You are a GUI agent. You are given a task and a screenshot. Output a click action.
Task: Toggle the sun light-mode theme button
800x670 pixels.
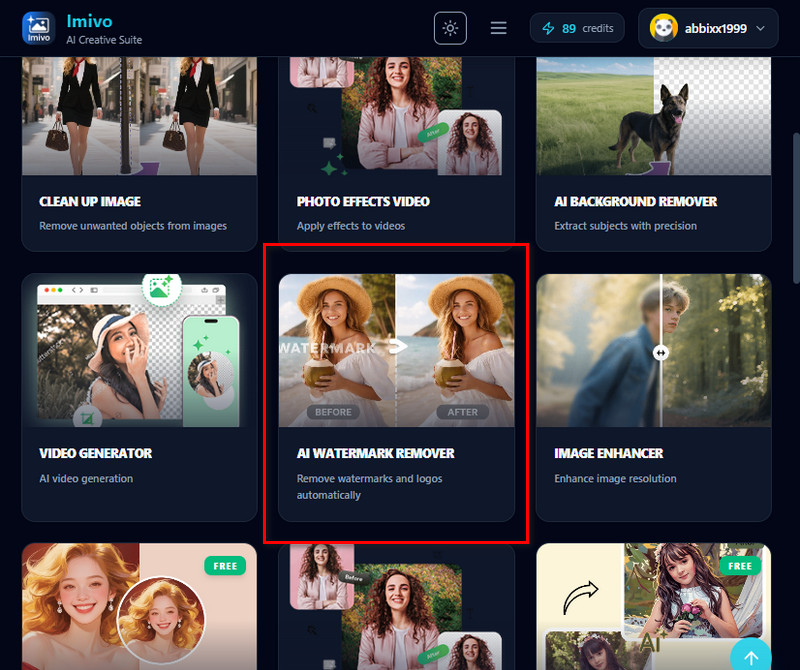coord(450,28)
